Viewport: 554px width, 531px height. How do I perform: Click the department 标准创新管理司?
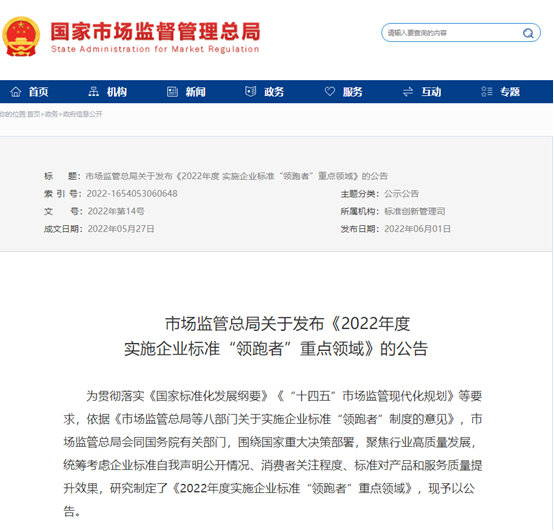[414, 211]
